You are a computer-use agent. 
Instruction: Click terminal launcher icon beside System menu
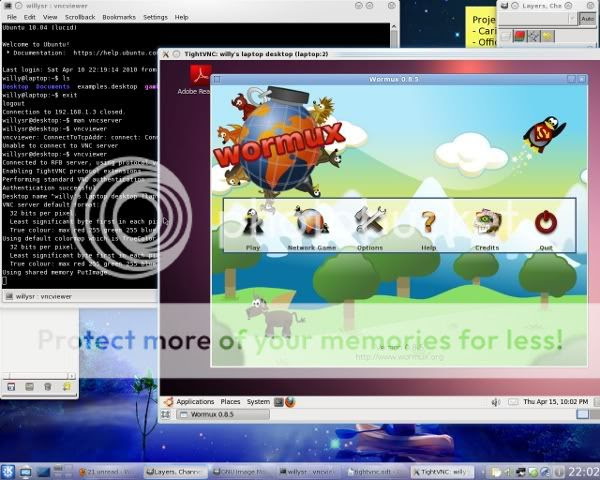279,402
